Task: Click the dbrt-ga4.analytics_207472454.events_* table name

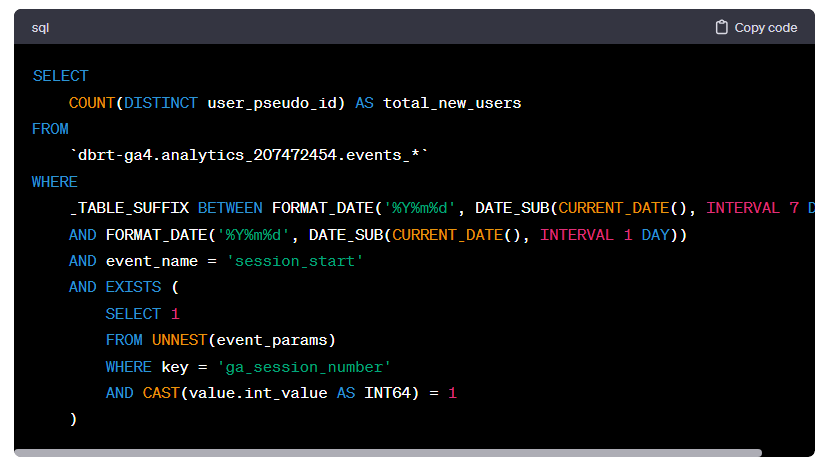Action: coord(249,155)
